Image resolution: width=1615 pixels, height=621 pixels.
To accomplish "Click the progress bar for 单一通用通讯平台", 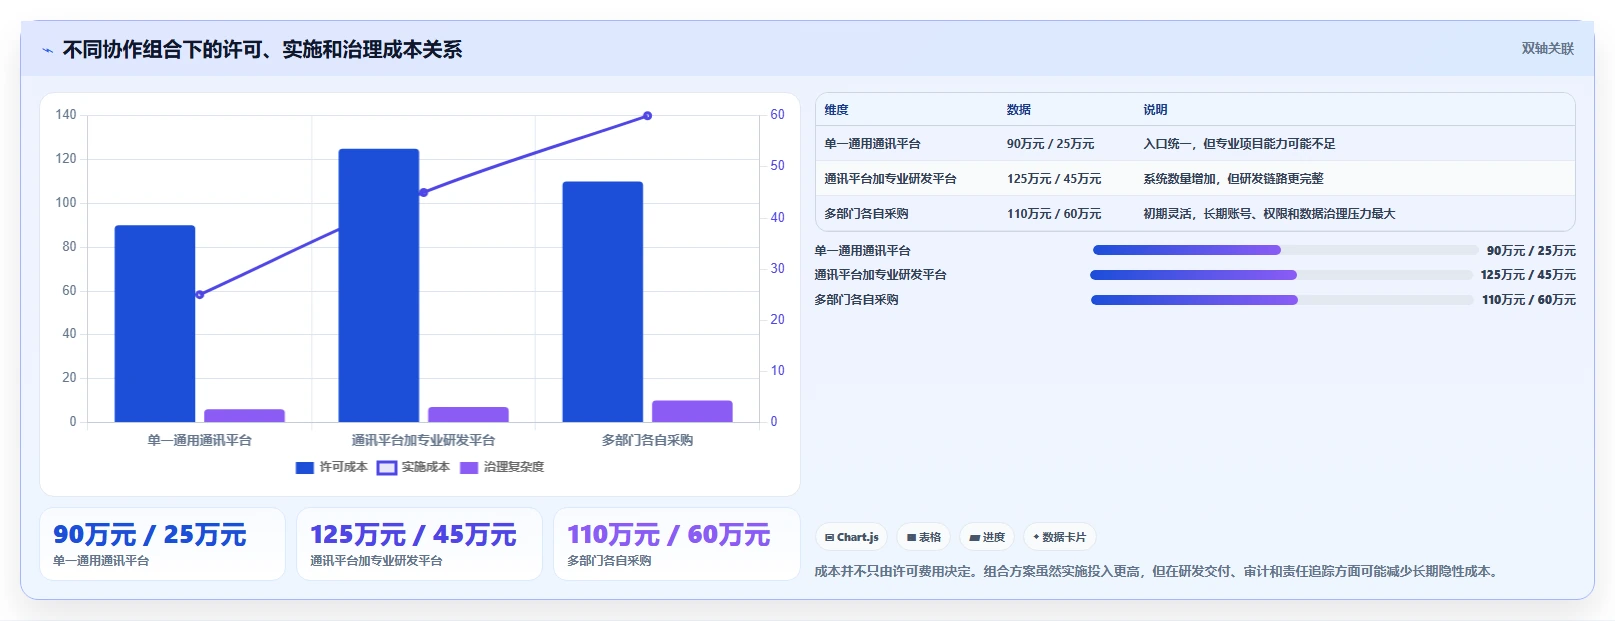I will click(1285, 250).
